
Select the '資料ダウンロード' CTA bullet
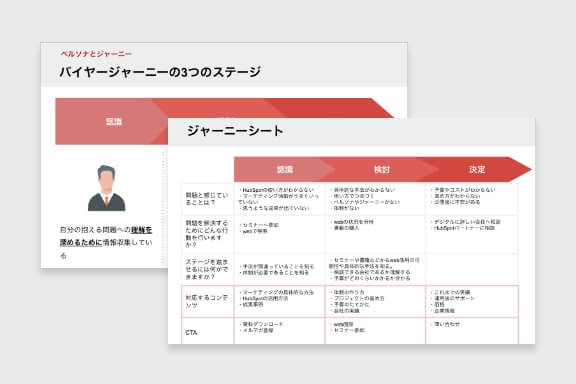click(x=262, y=324)
